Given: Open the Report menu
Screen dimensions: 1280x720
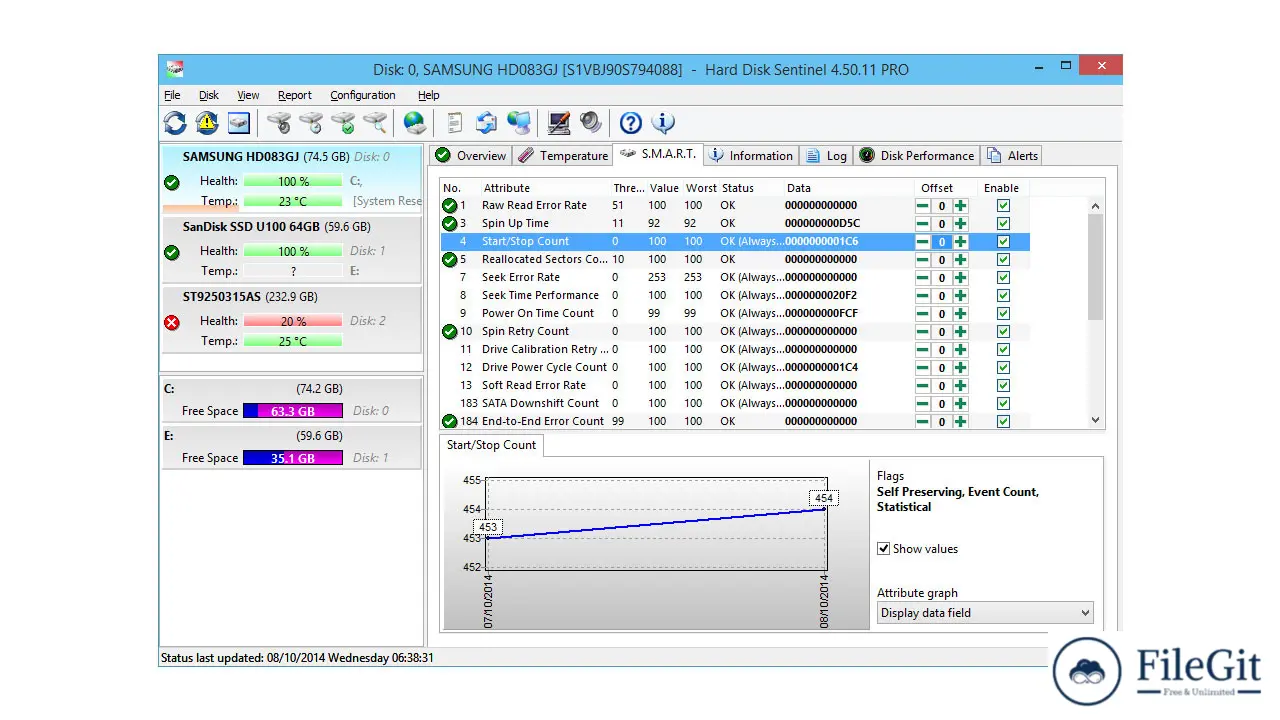Looking at the screenshot, I should click(x=295, y=95).
